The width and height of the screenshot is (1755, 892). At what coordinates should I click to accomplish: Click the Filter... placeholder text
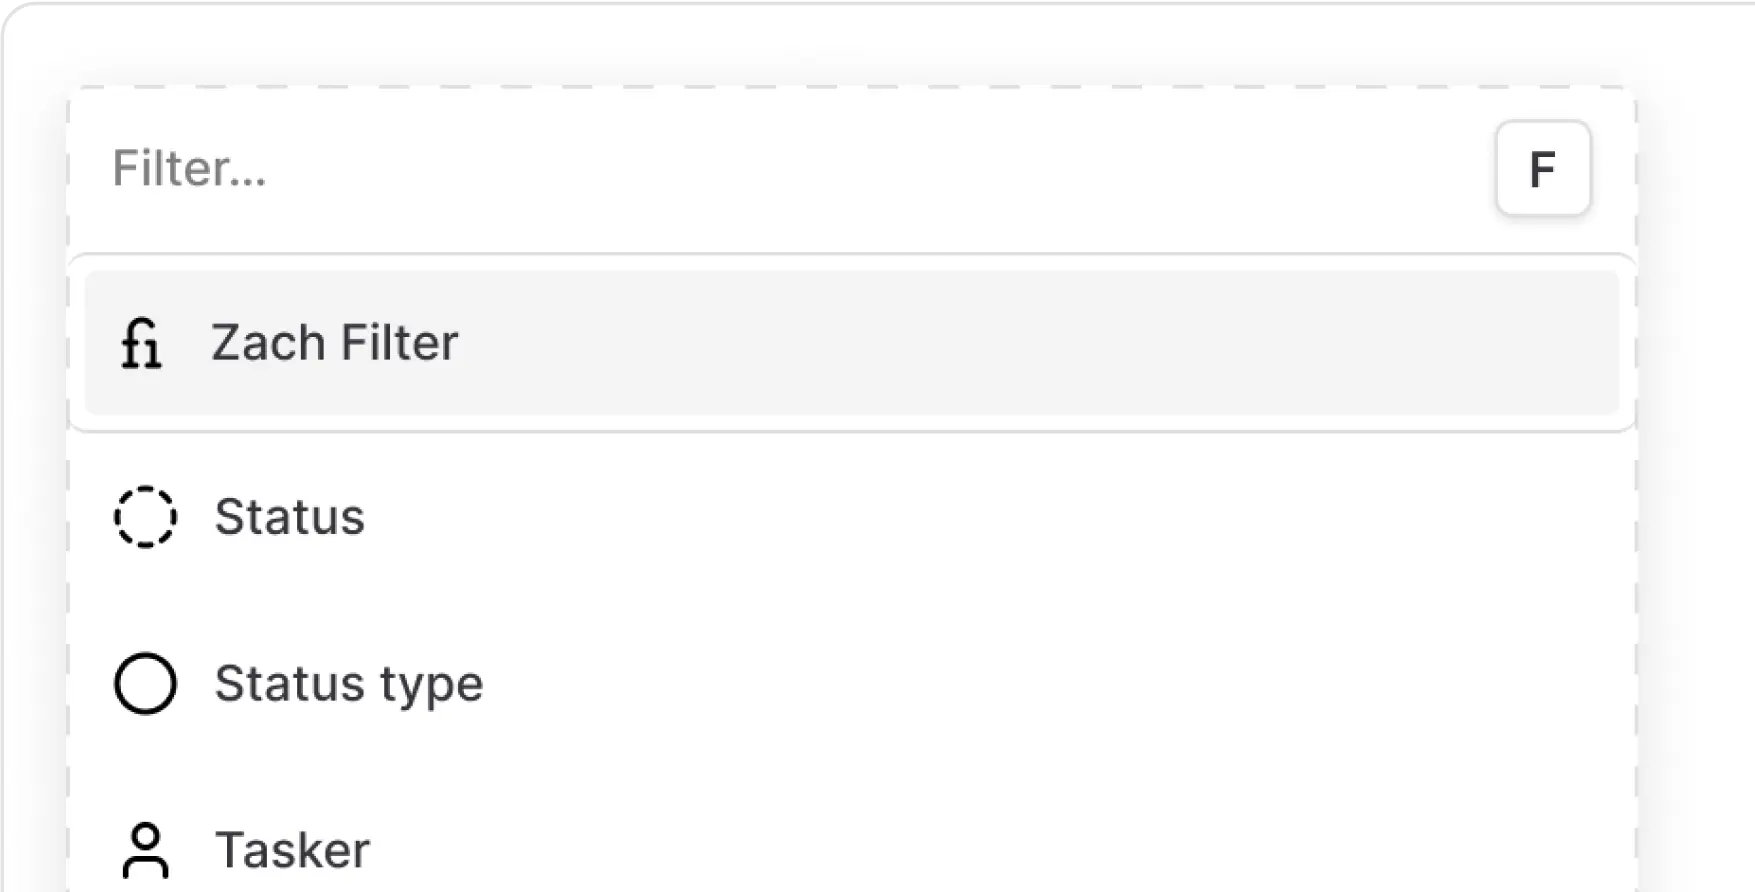coord(190,168)
